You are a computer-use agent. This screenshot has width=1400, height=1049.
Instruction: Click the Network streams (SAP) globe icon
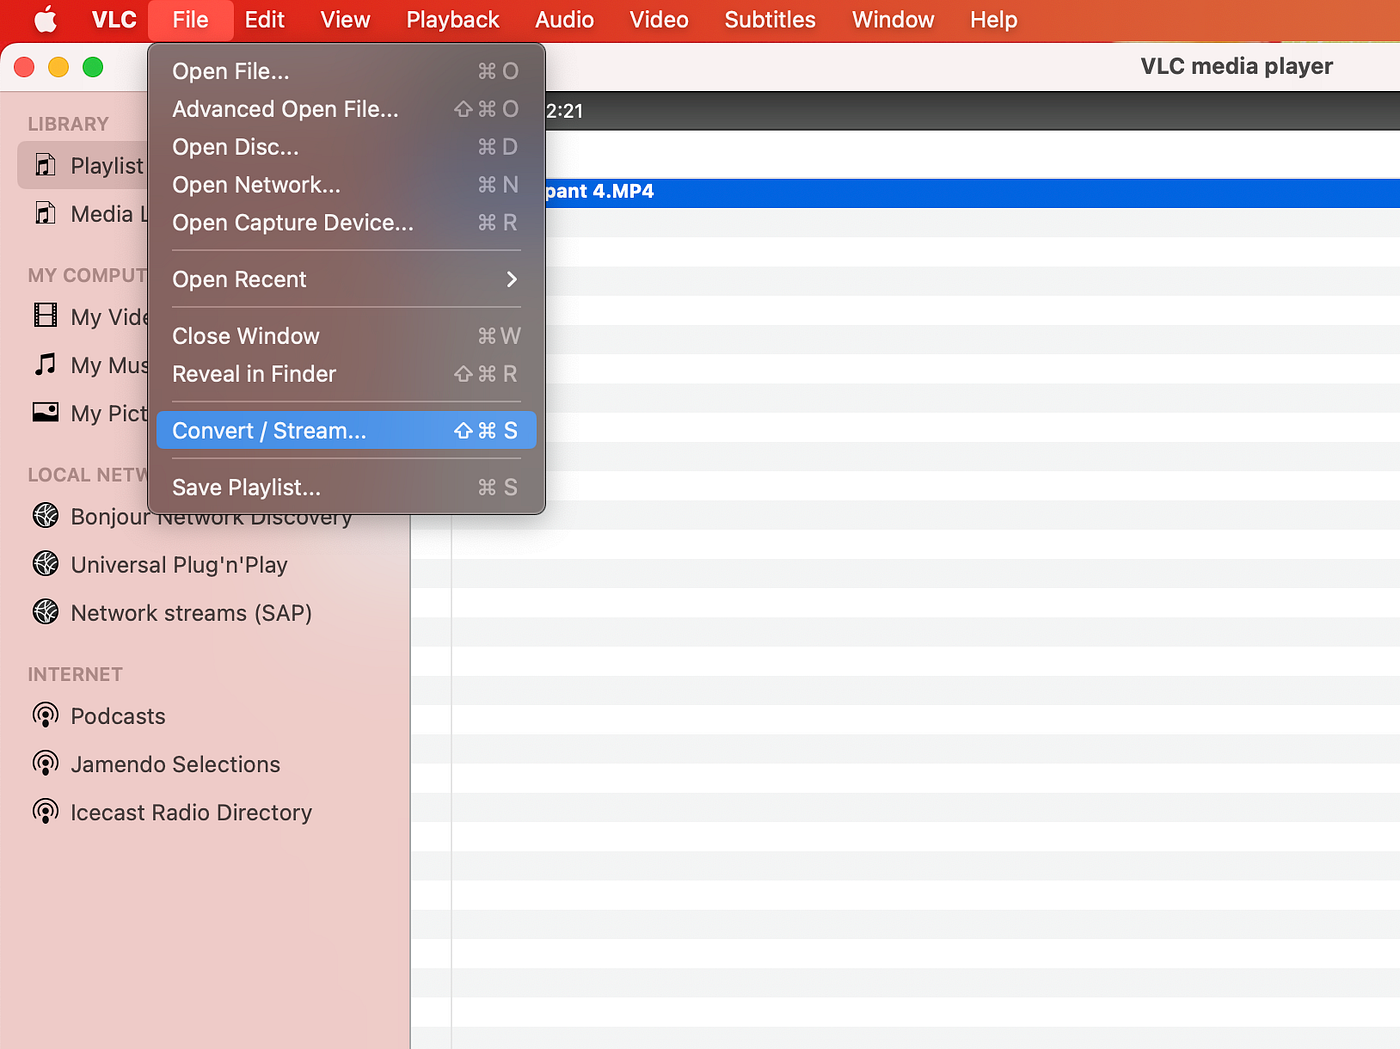(46, 611)
